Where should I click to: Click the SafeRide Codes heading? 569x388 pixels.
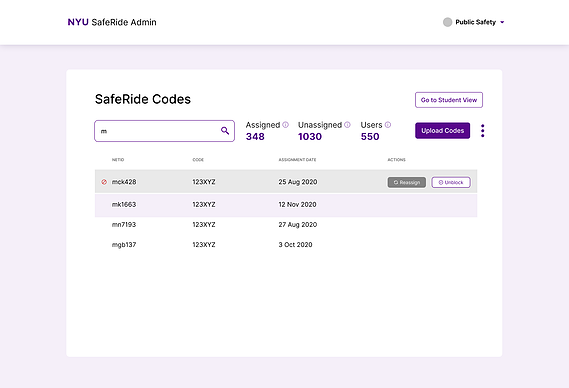point(143,99)
